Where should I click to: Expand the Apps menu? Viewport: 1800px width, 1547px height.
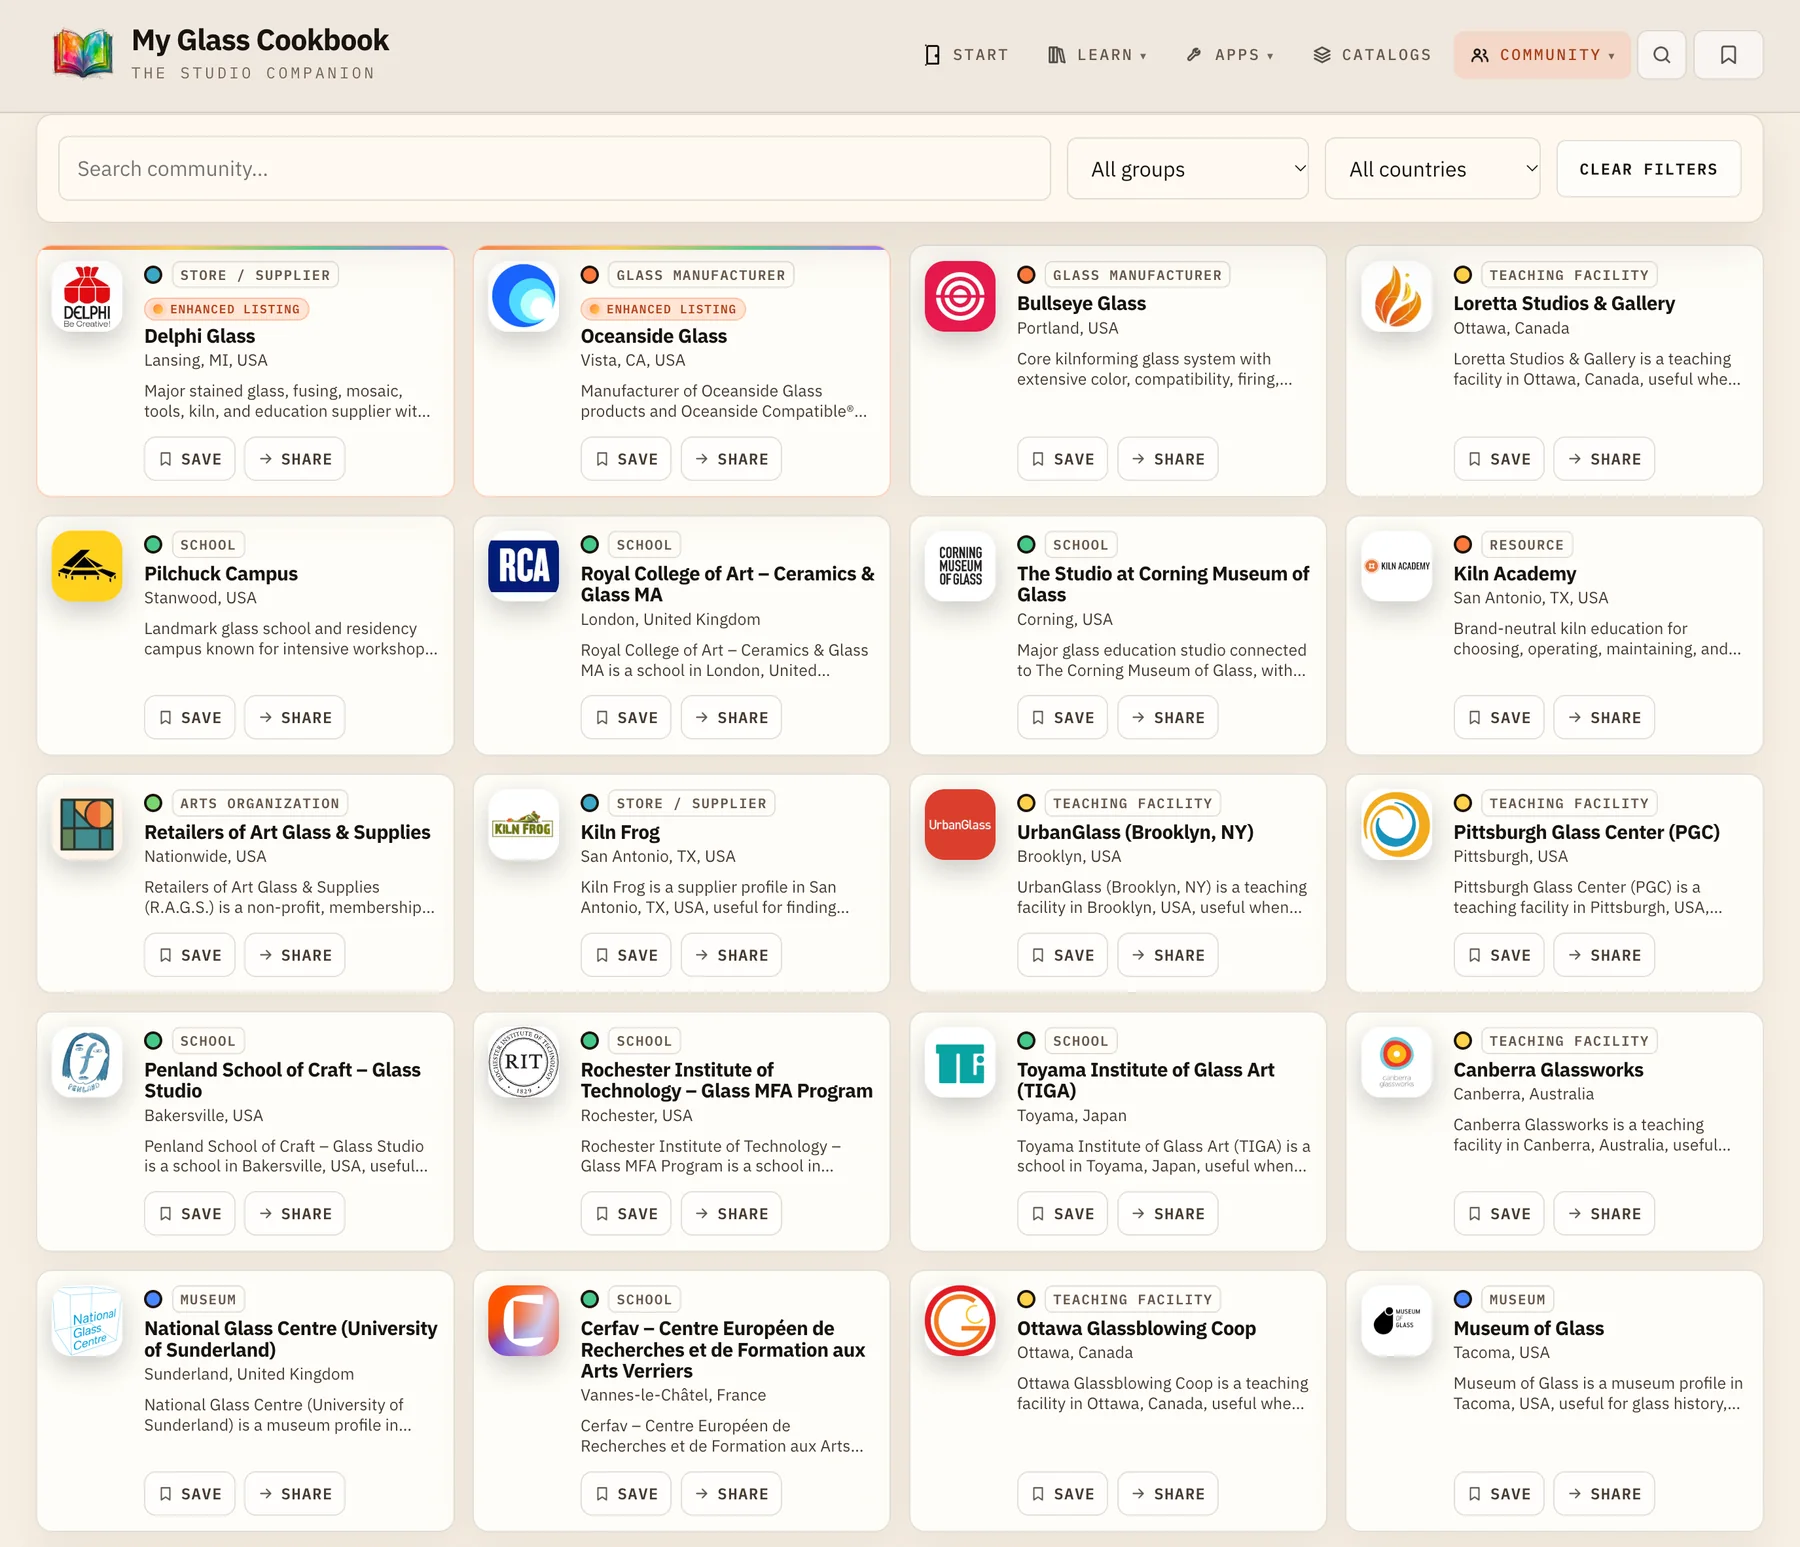click(1230, 55)
